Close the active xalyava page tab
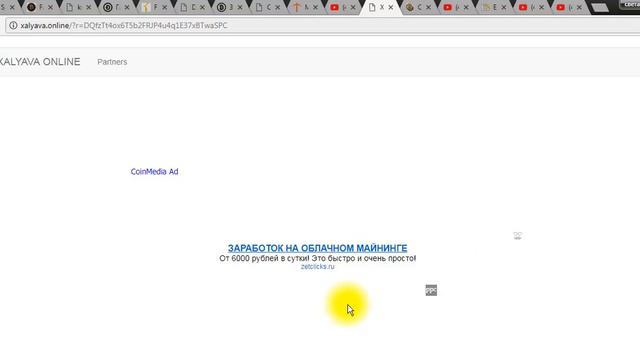 [391, 7]
